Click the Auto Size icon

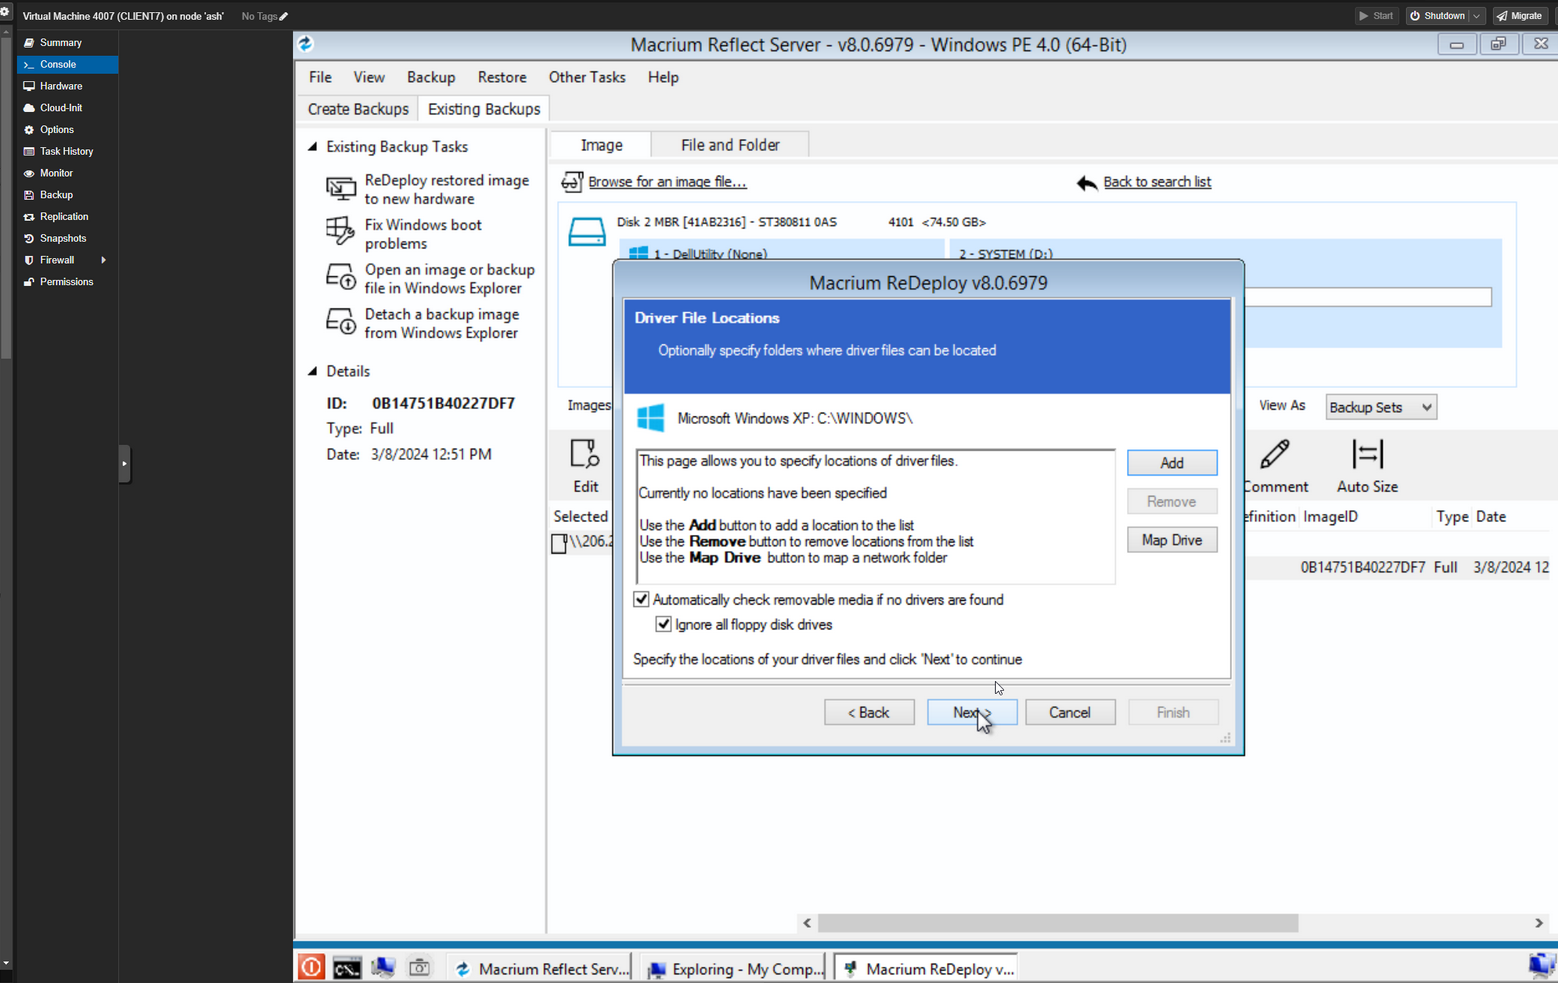[x=1367, y=454]
